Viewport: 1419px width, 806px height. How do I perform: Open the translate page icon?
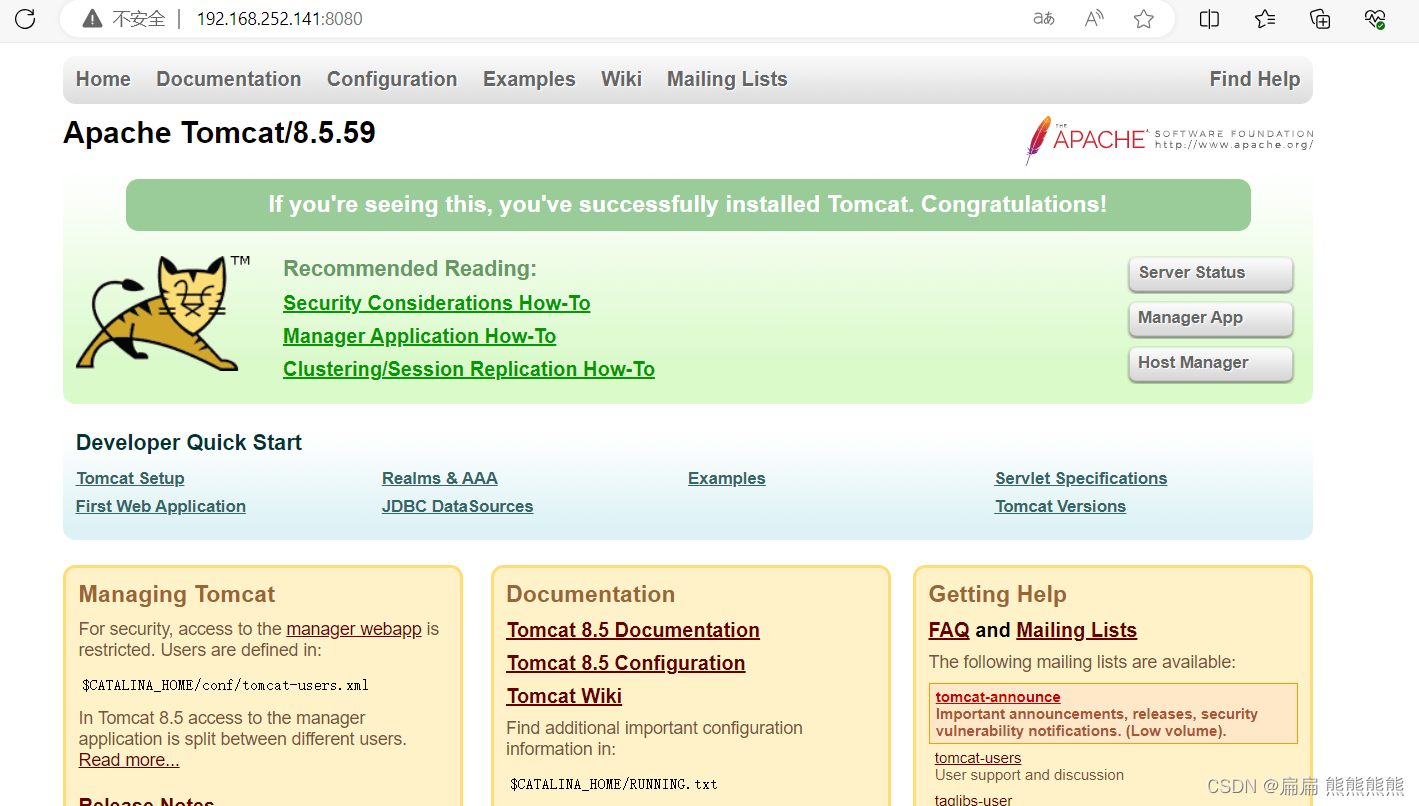point(1043,18)
